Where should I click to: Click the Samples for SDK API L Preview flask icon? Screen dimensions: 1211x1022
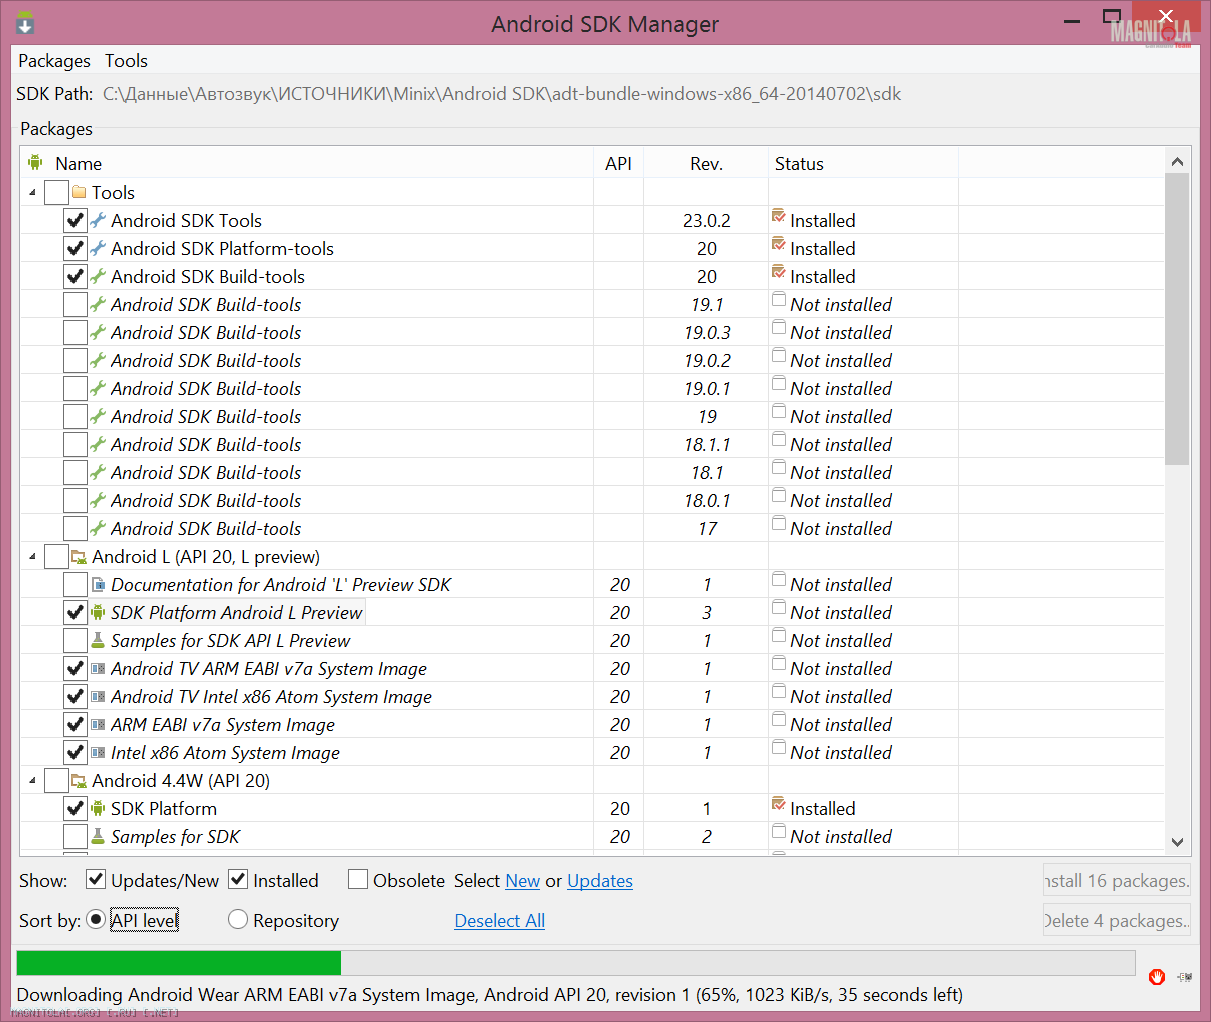click(98, 640)
